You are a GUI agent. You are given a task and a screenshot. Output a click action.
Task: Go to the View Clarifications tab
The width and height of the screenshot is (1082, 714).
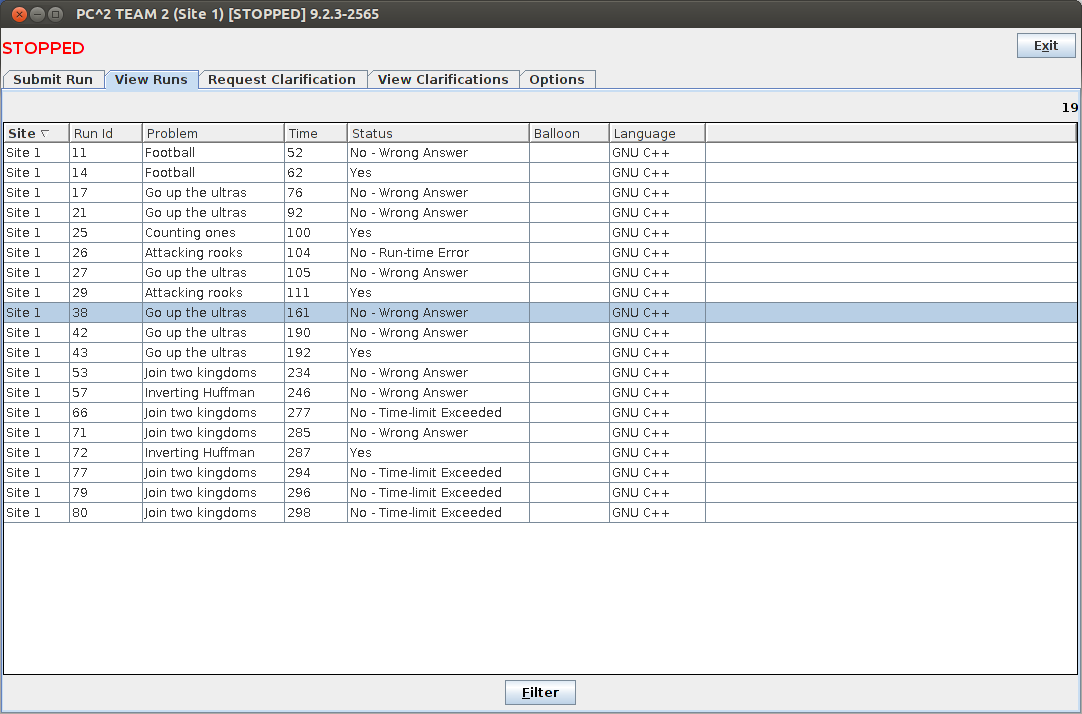click(443, 80)
